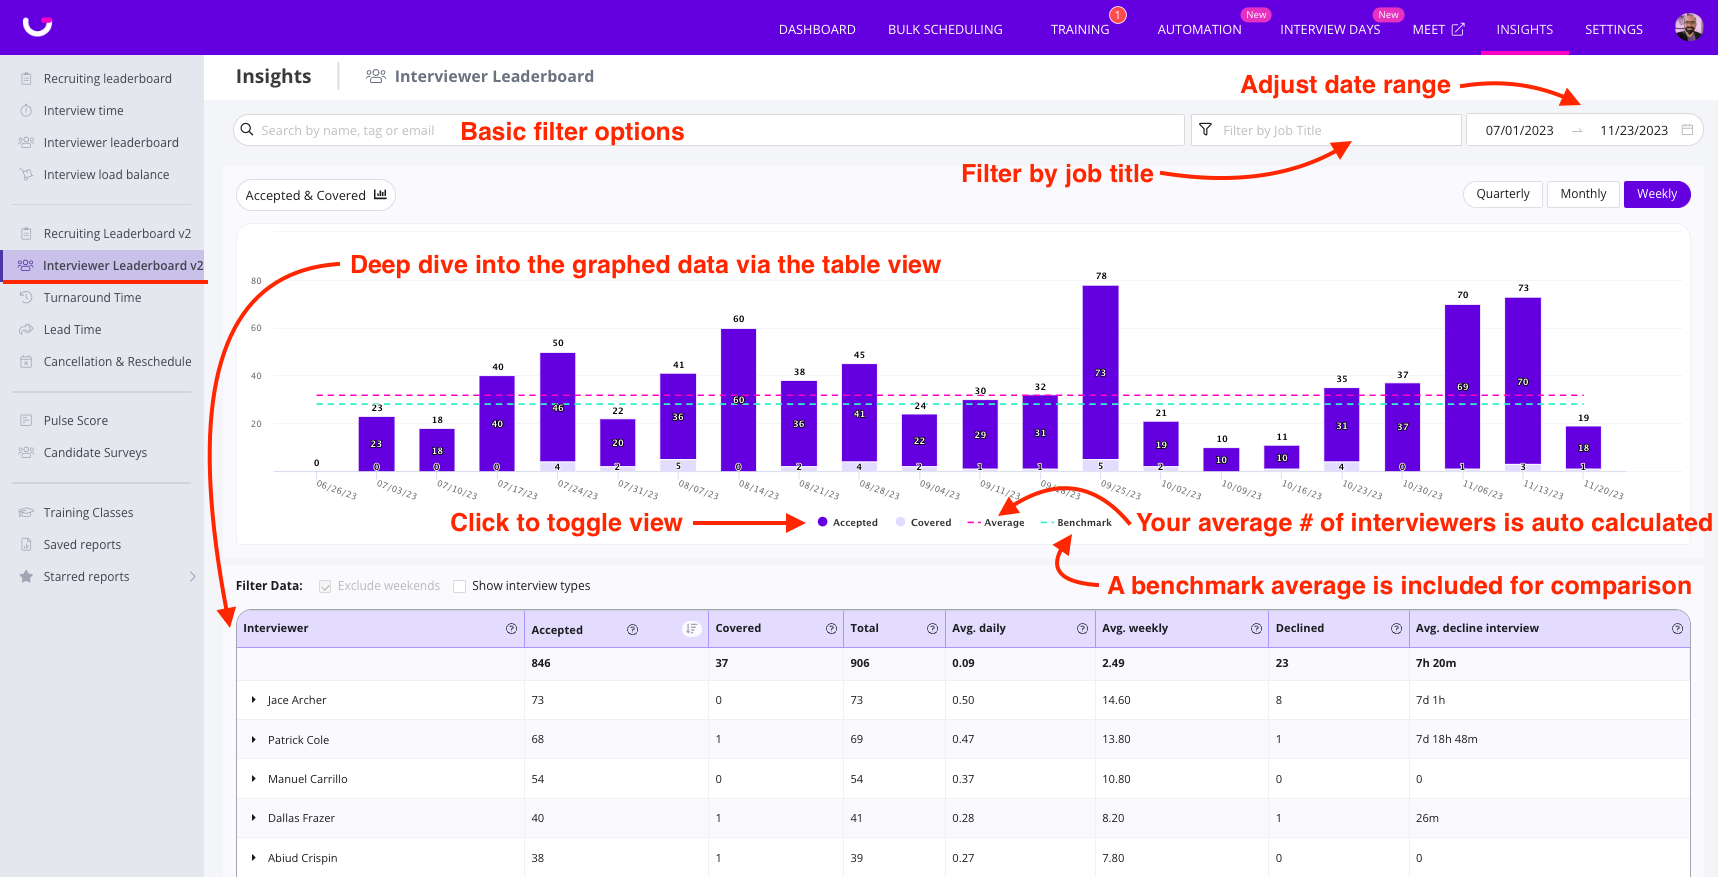Enable Show interview types checkbox
Screen dimensions: 1718x877
[460, 586]
